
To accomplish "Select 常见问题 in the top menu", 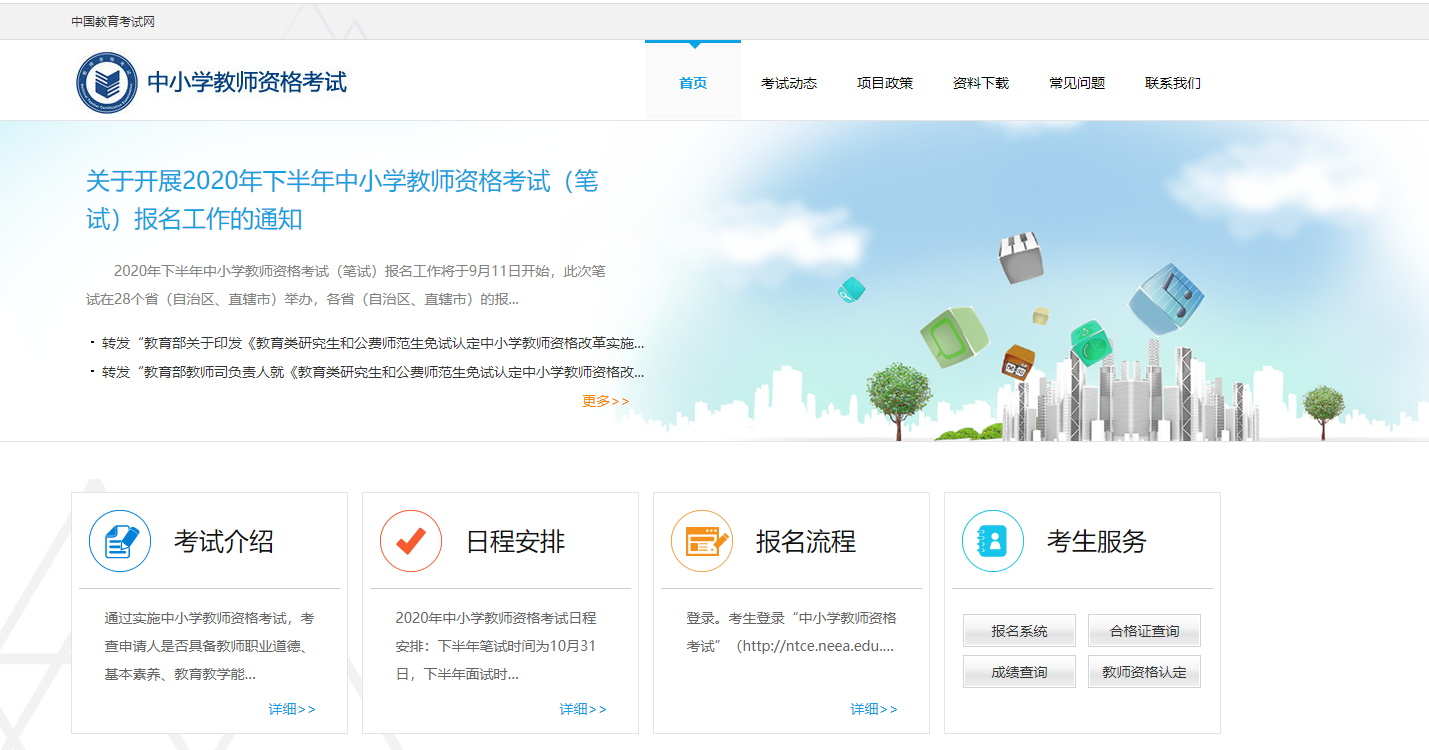I will tap(1077, 83).
